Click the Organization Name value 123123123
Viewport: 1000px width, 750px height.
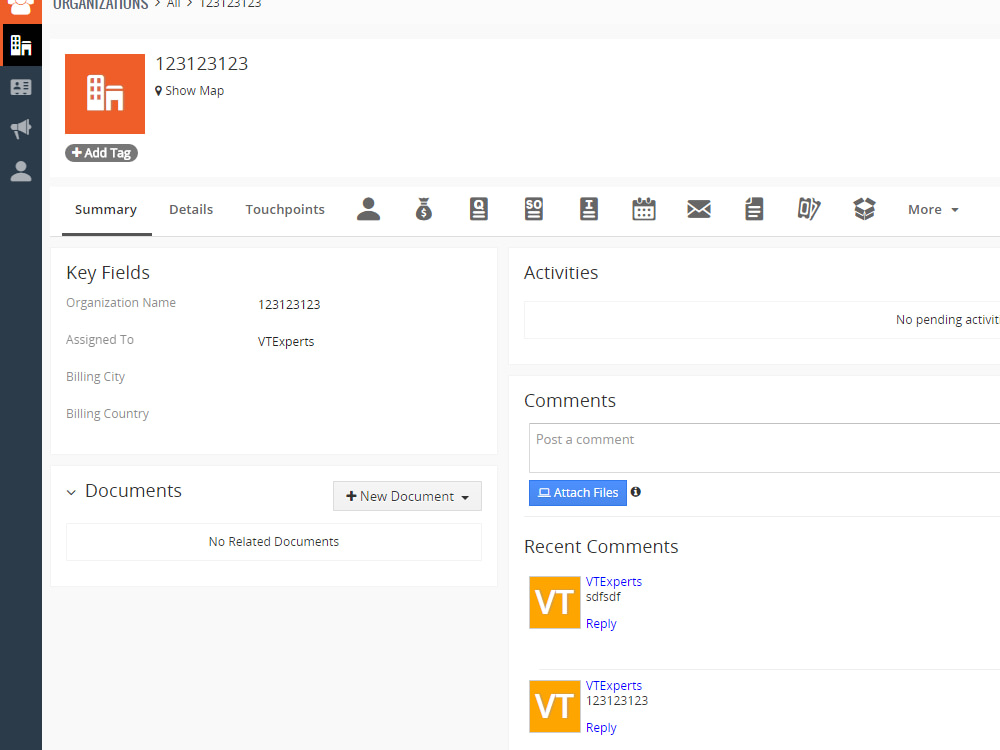289,305
